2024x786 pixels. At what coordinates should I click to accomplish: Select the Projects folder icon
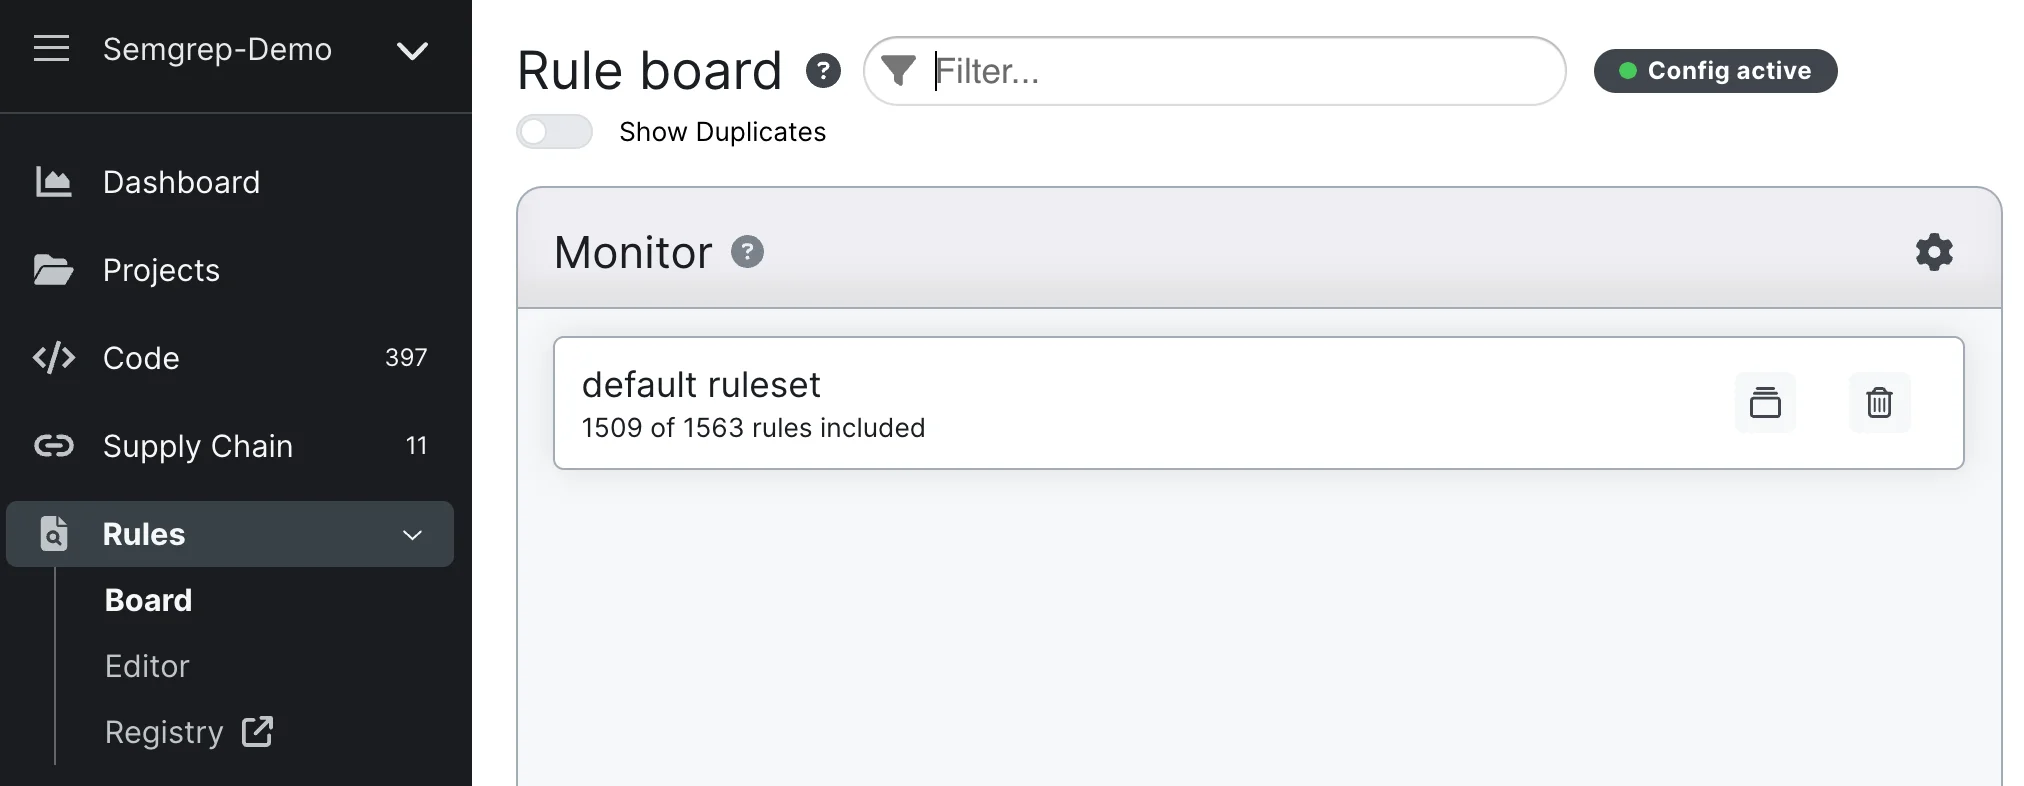(x=53, y=270)
